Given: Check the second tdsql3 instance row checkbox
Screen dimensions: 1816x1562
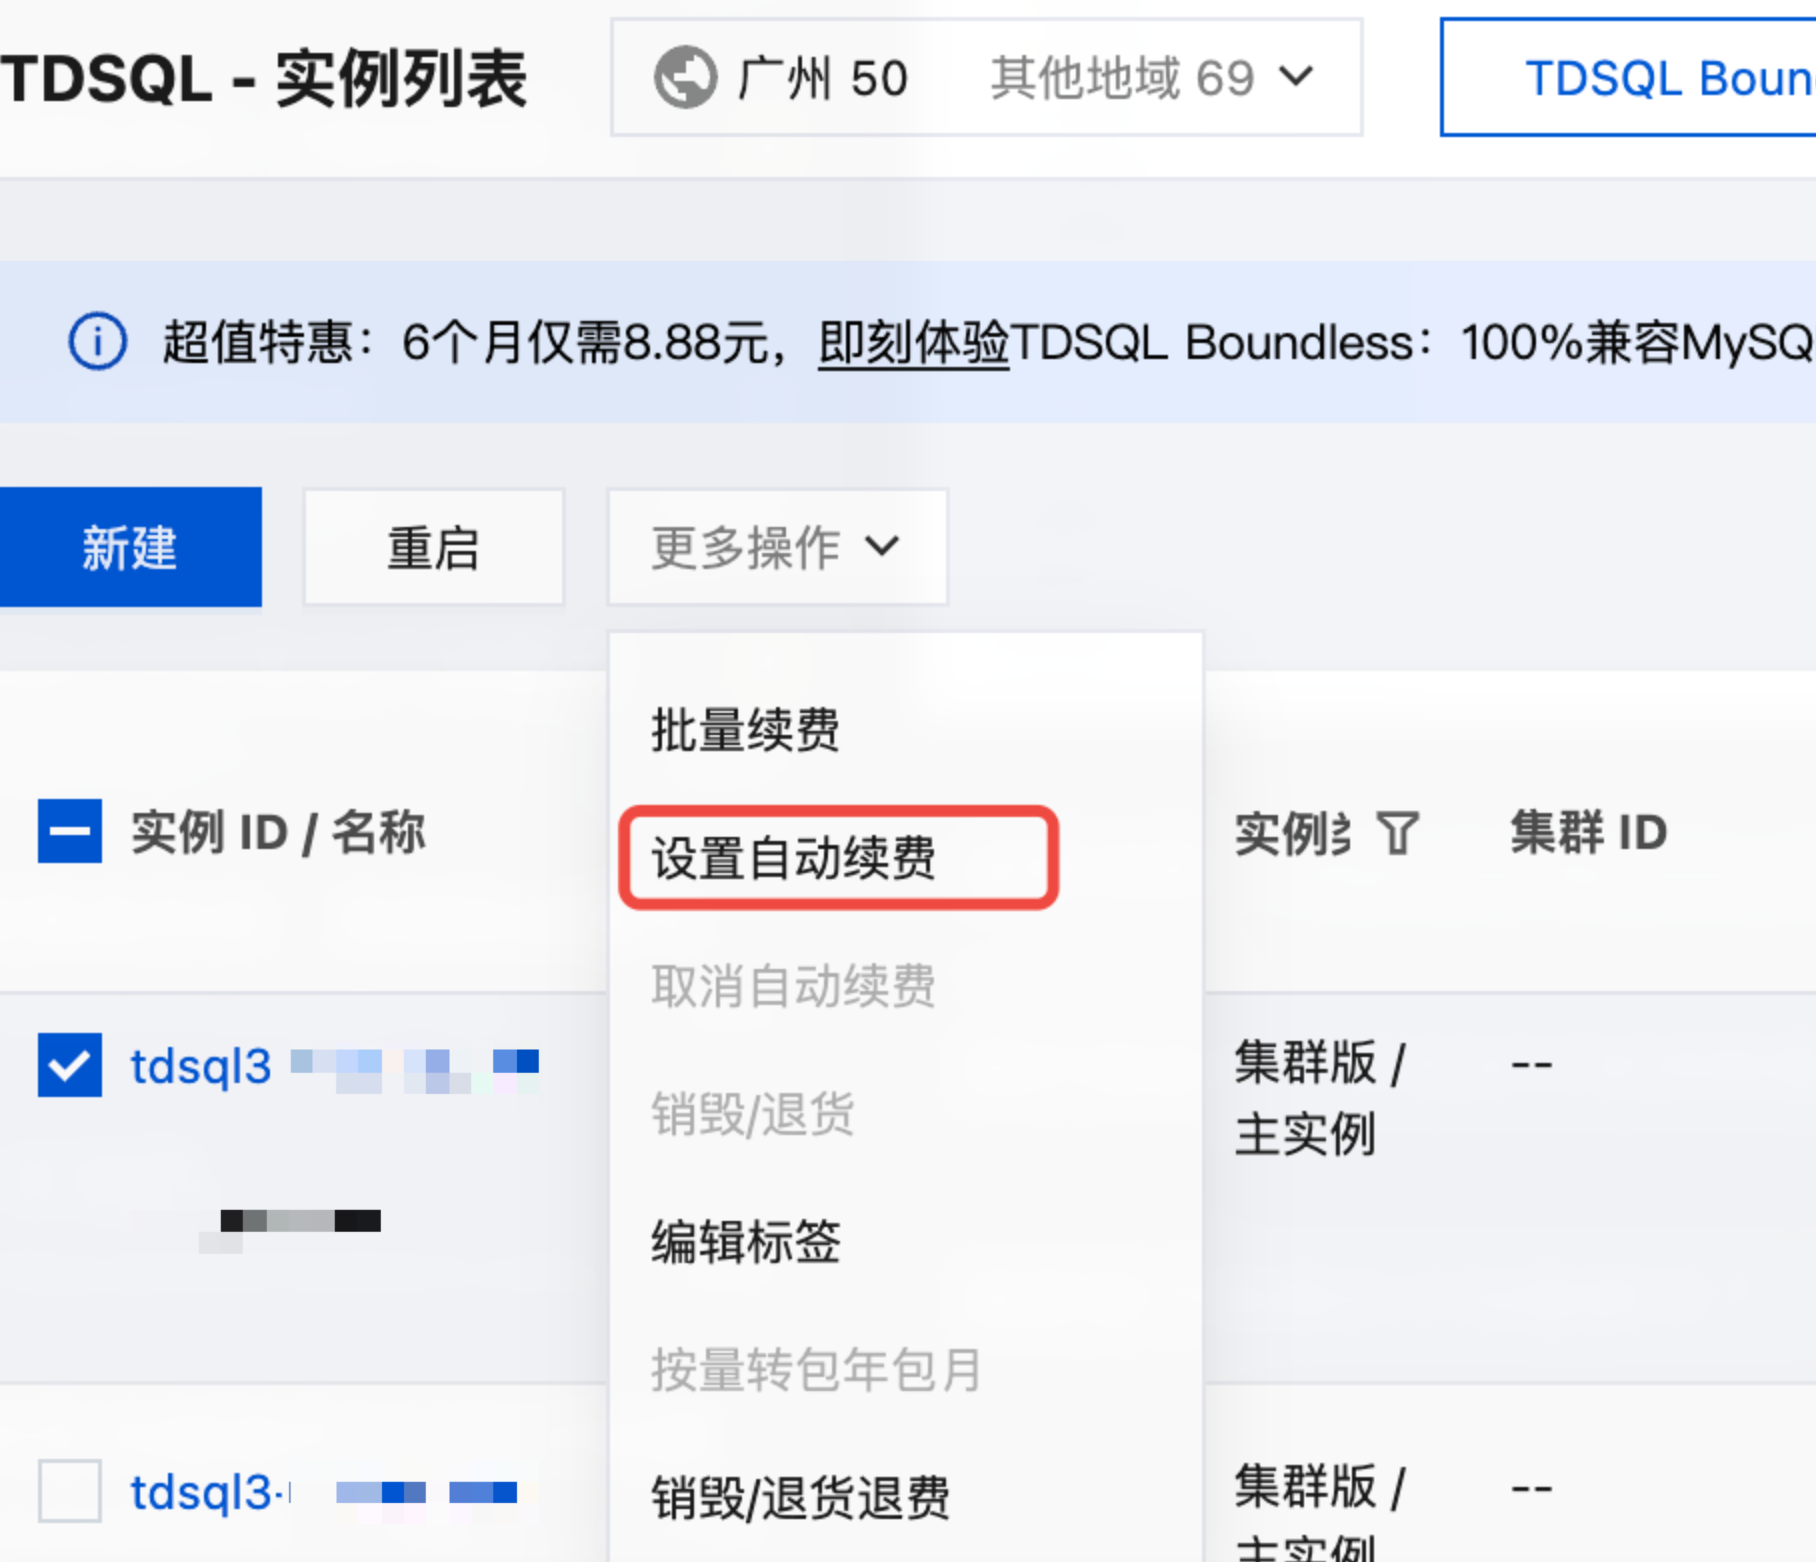Looking at the screenshot, I should pyautogui.click(x=70, y=1491).
